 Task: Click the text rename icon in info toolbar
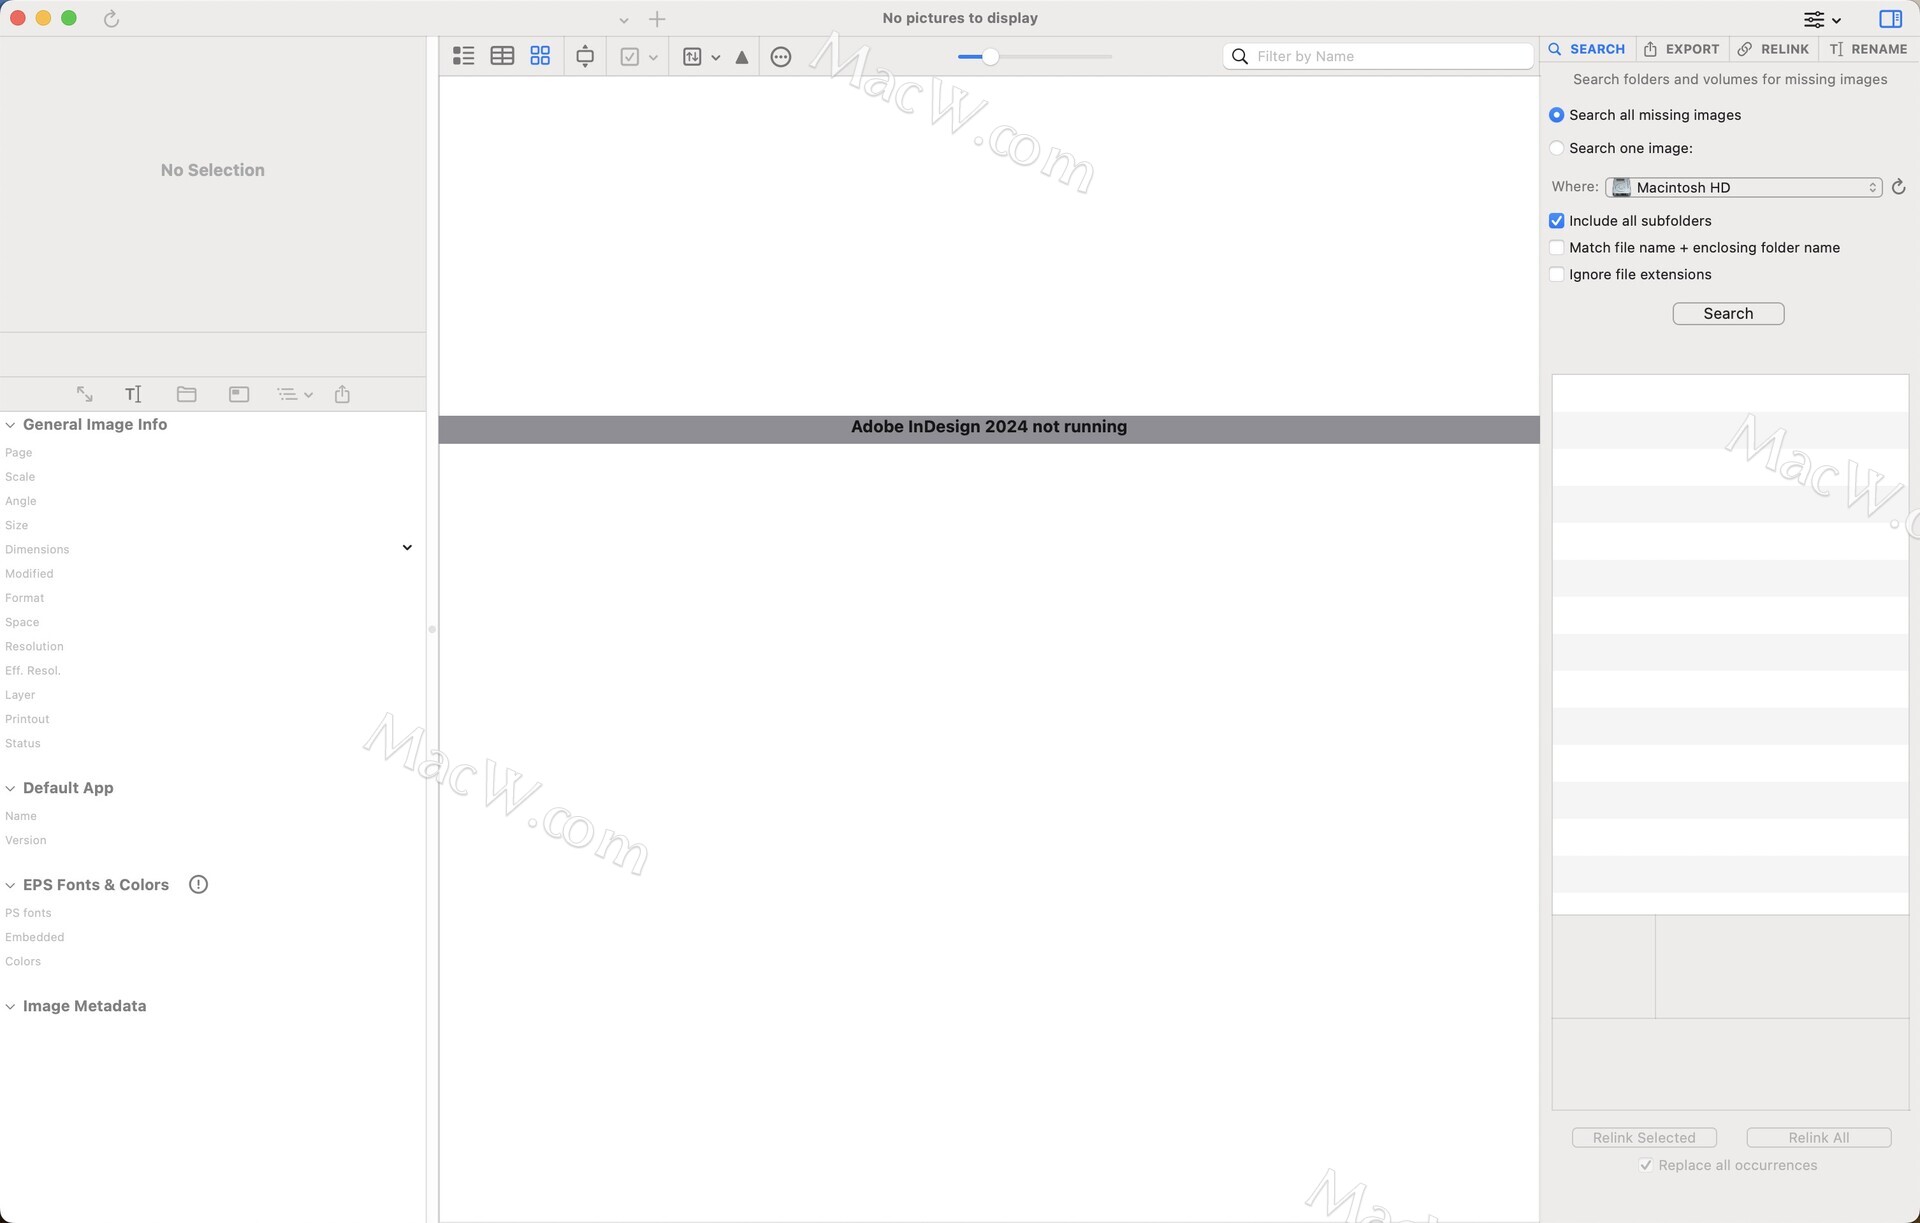[133, 394]
